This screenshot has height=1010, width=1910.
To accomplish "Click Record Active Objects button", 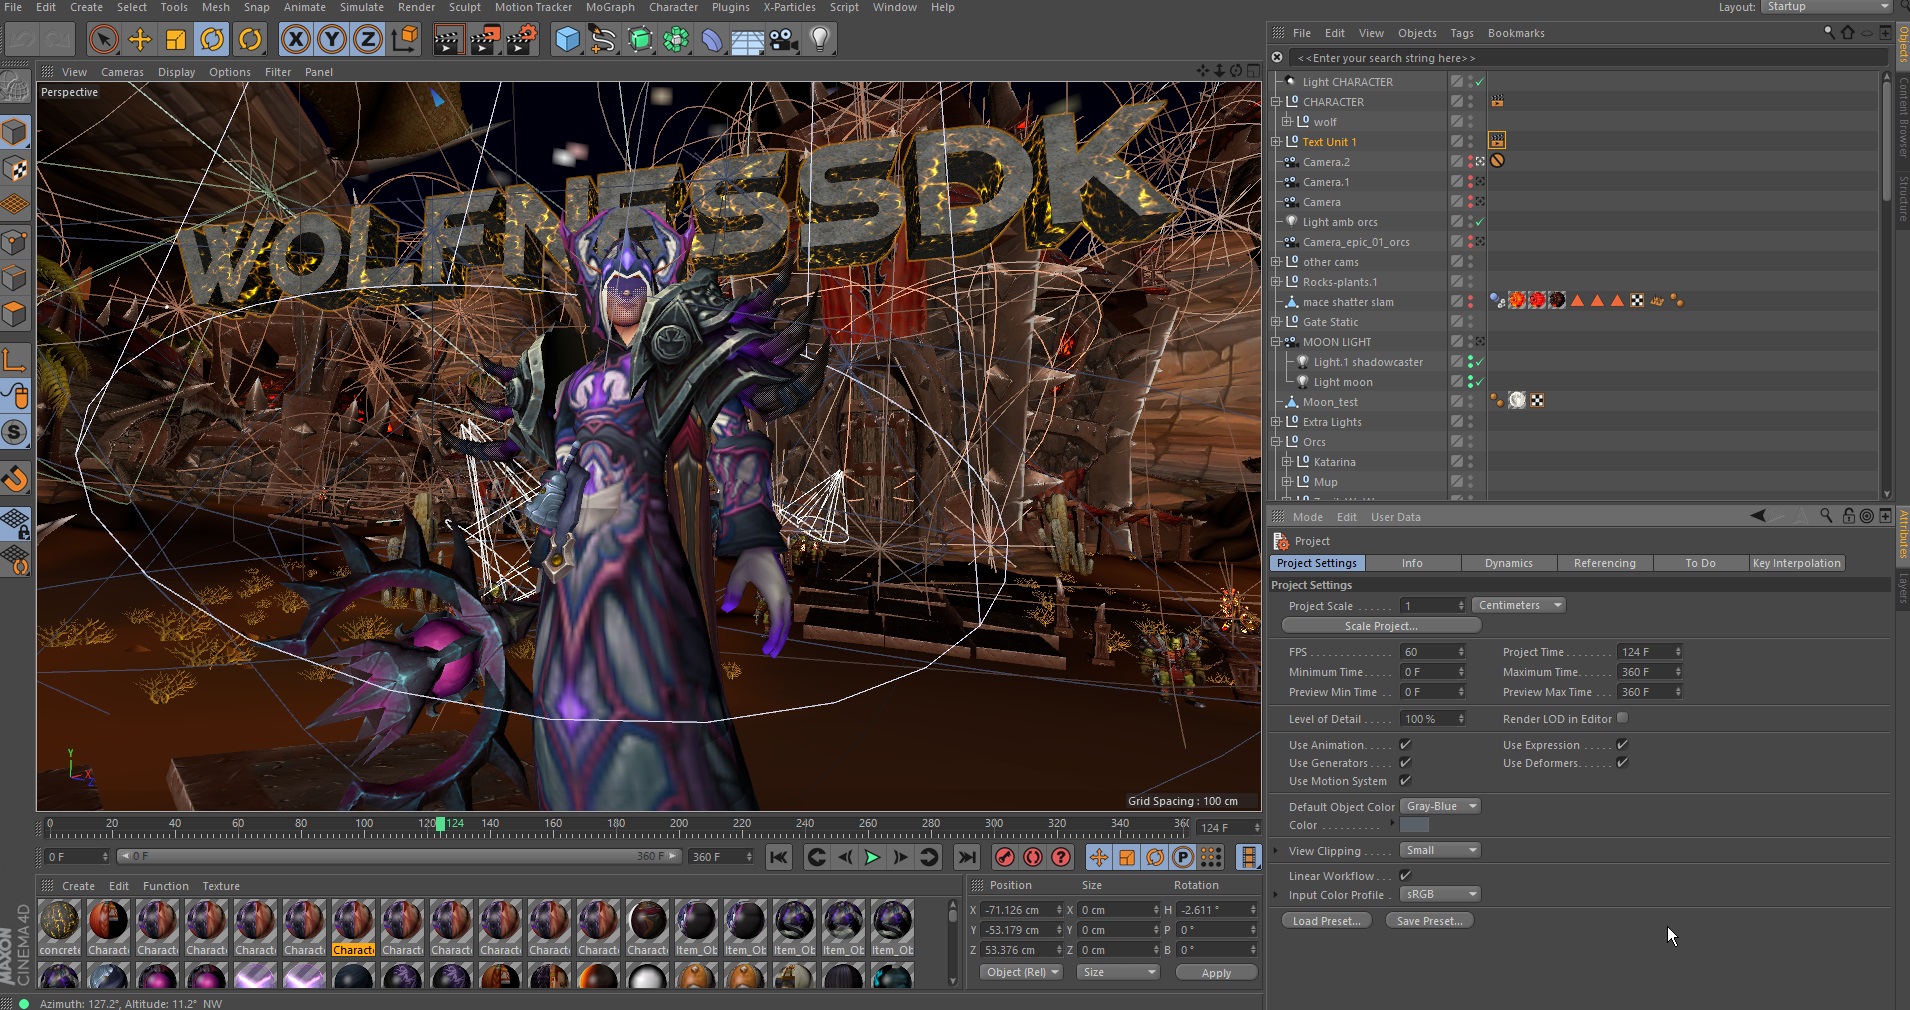I will pyautogui.click(x=1005, y=857).
